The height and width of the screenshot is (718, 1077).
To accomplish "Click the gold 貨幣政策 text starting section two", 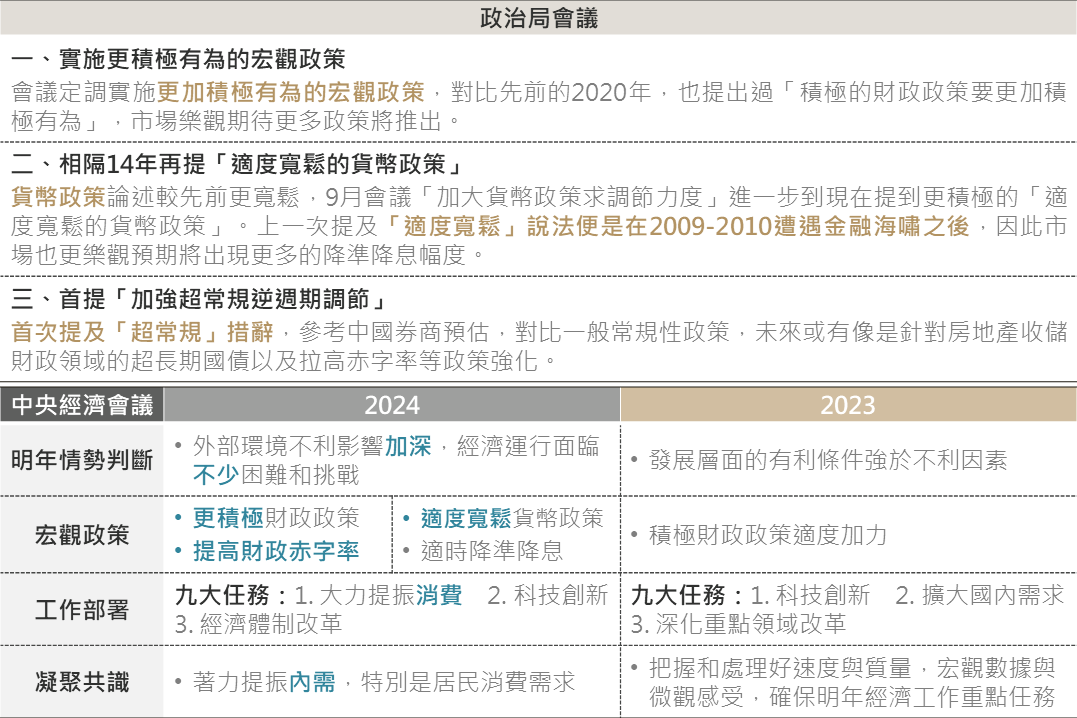I will (57, 196).
